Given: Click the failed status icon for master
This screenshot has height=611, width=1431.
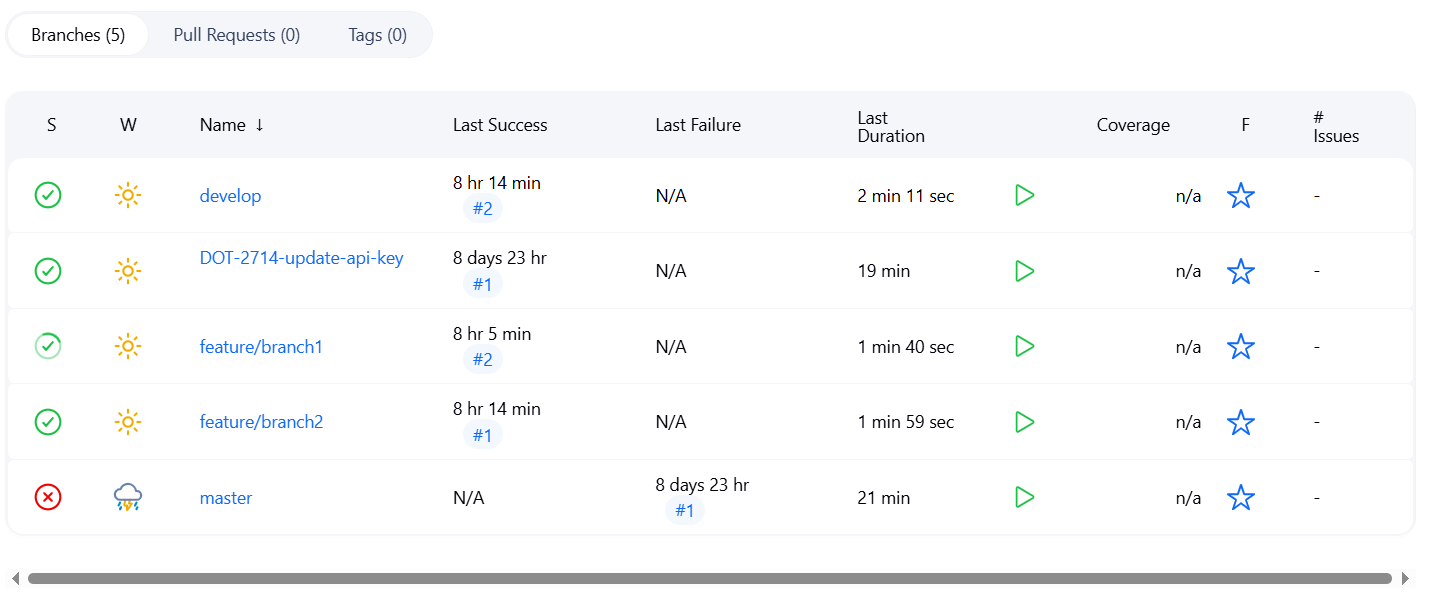Looking at the screenshot, I should [x=48, y=497].
